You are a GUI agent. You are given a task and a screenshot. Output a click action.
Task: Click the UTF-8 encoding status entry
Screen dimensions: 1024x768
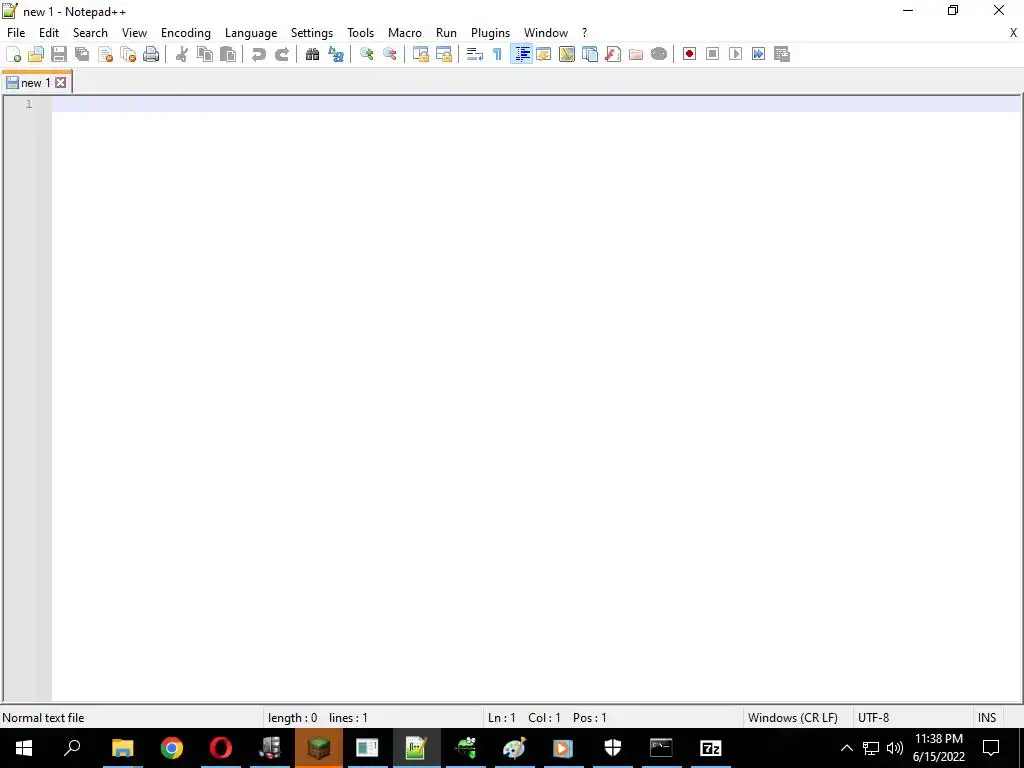[x=873, y=718]
